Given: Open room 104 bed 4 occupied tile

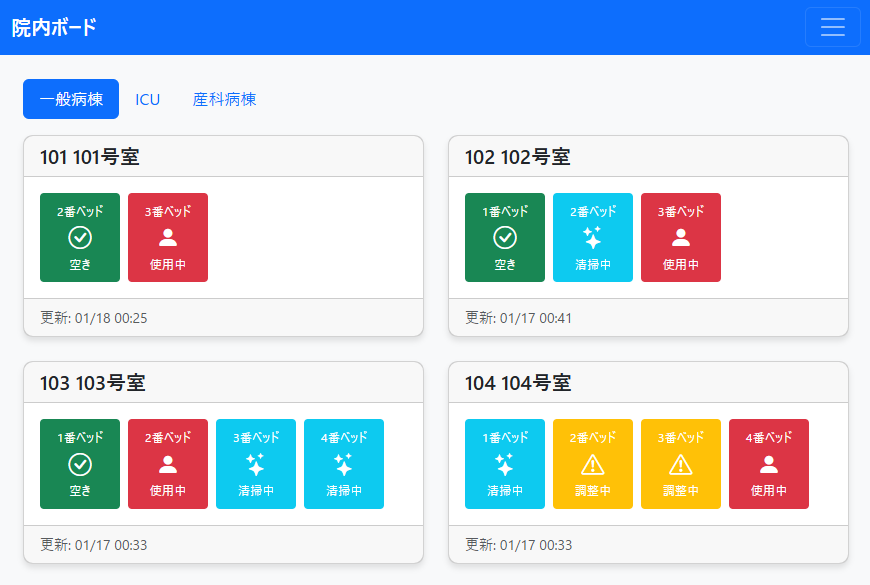Looking at the screenshot, I should click(769, 464).
